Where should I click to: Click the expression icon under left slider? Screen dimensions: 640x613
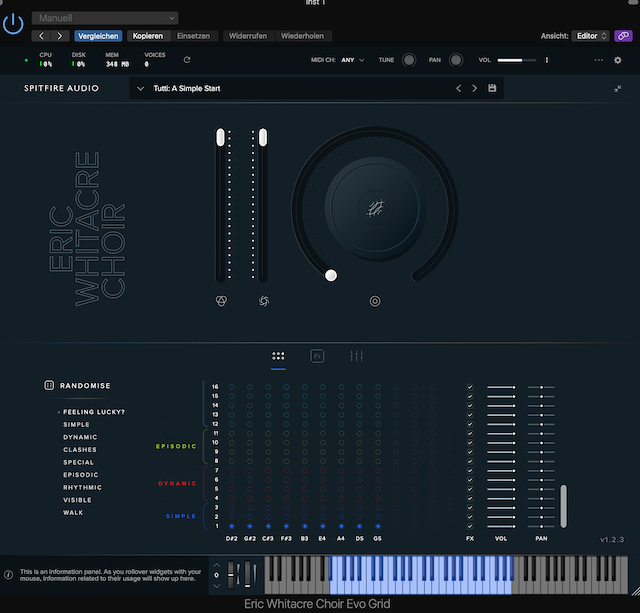pos(221,301)
